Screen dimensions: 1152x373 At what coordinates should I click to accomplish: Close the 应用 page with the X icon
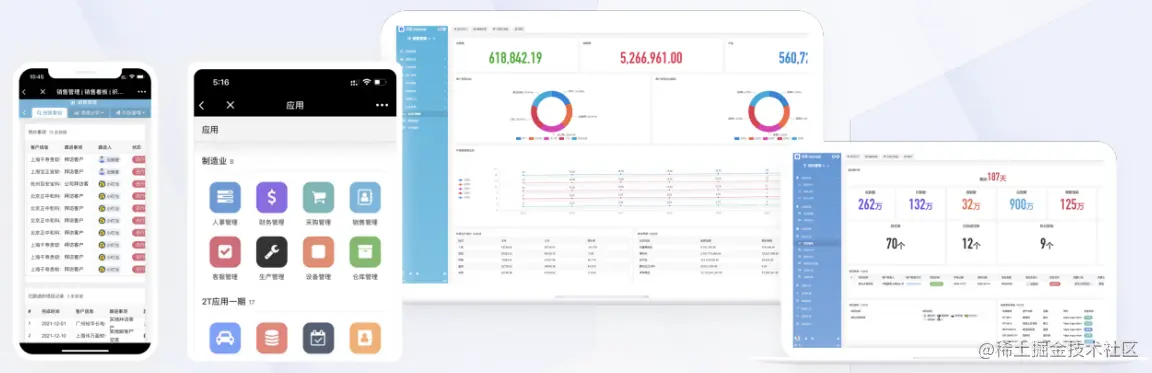coord(230,105)
